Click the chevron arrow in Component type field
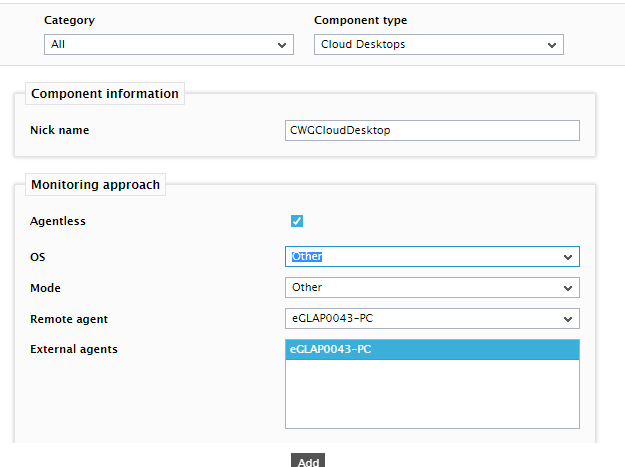625x467 pixels. click(552, 45)
